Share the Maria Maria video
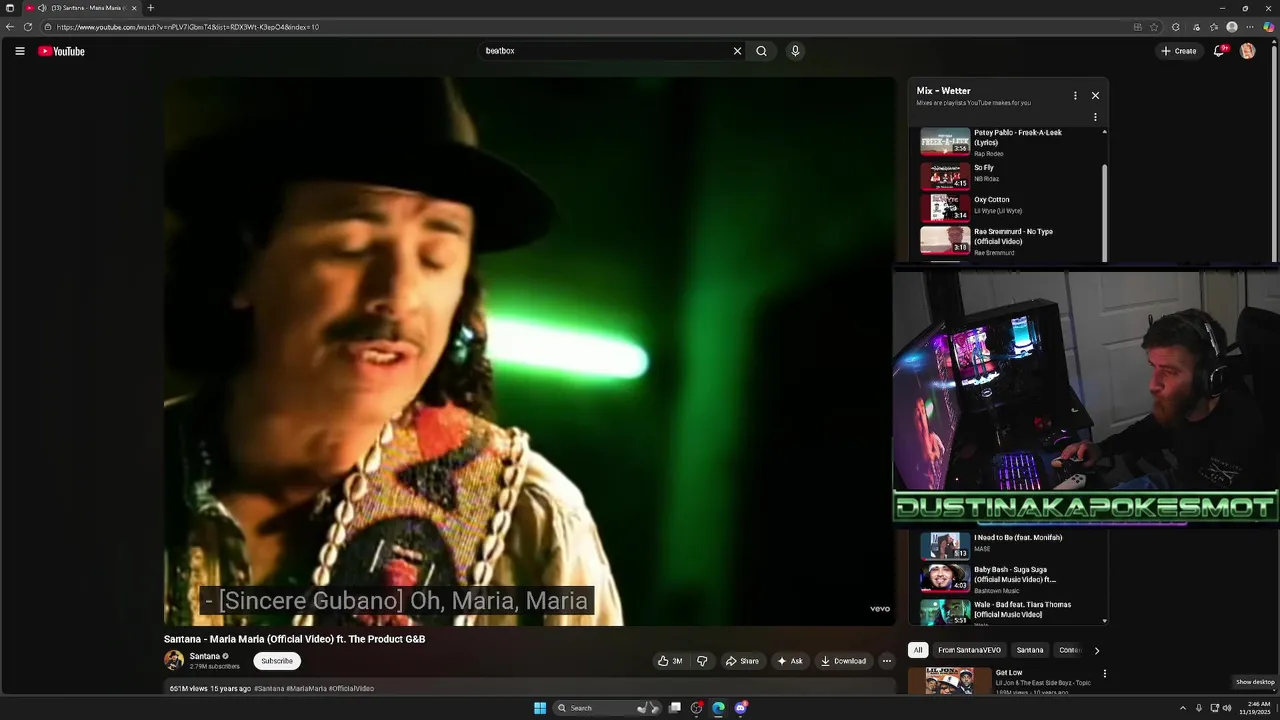The height and width of the screenshot is (720, 1280). coord(742,661)
